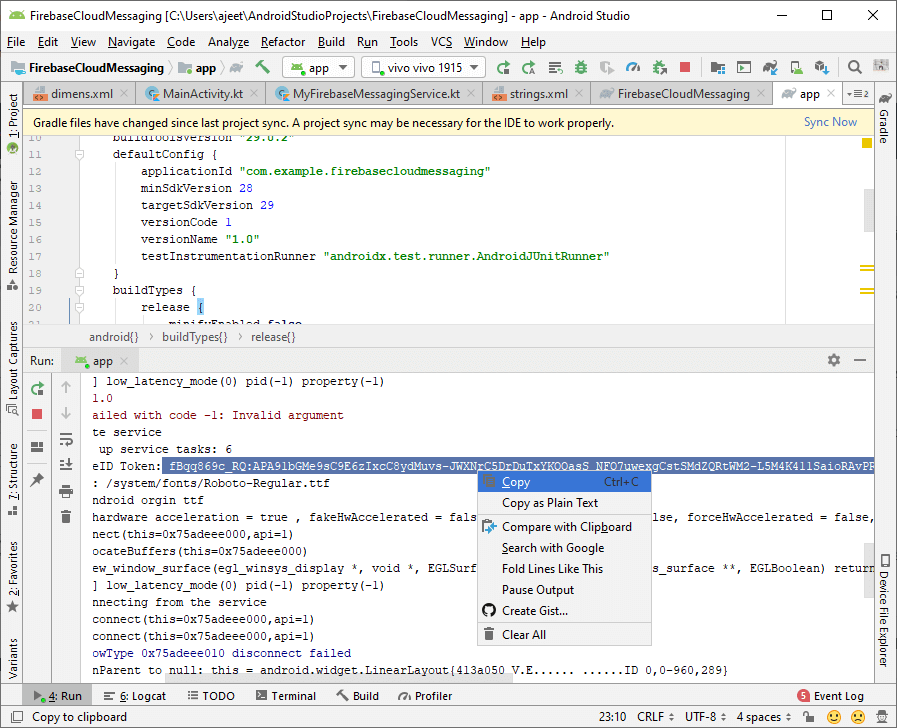Select Compare with Clipboard

[564, 527]
